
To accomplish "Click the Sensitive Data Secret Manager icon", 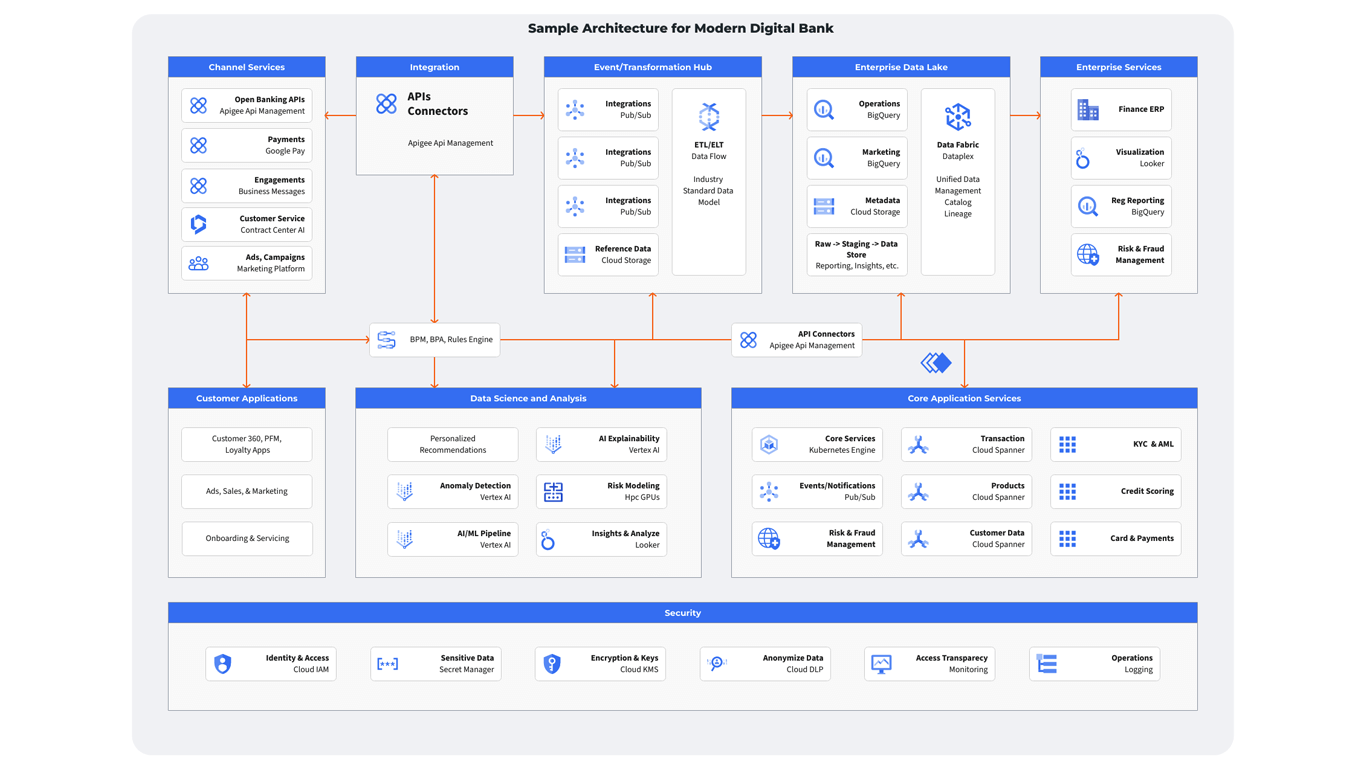I will tap(388, 664).
